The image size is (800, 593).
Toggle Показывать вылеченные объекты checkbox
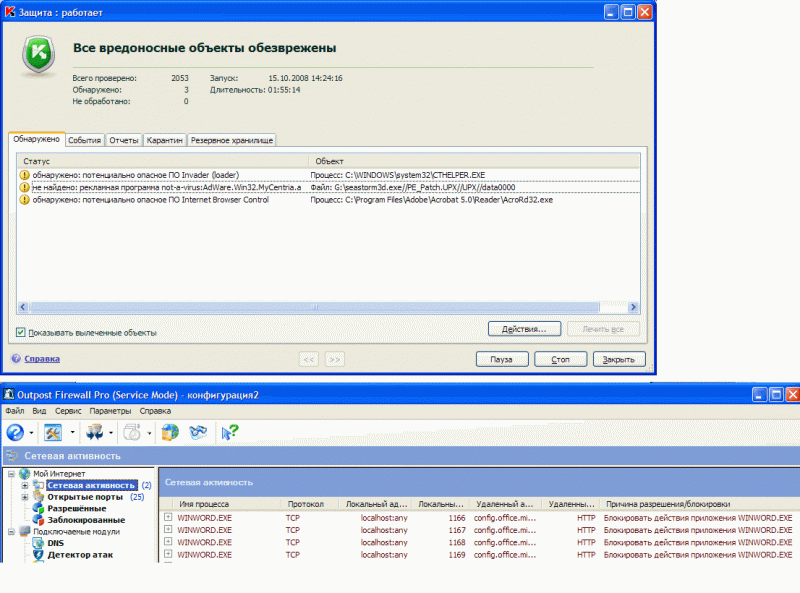[20, 333]
